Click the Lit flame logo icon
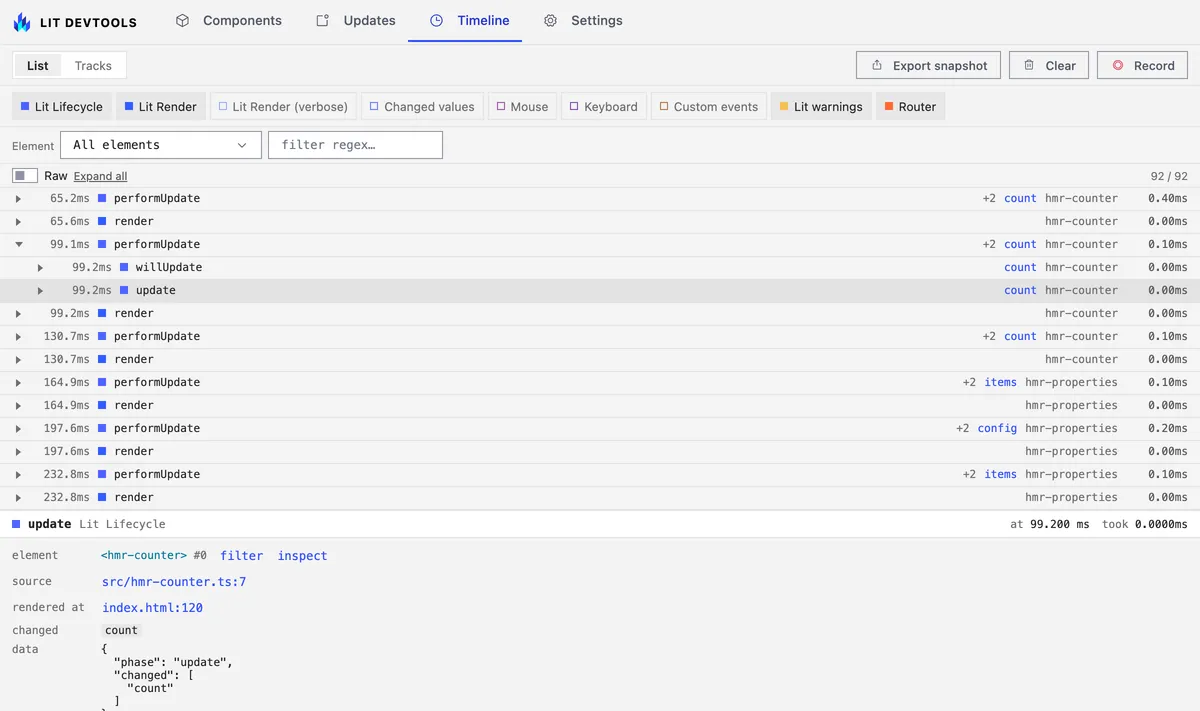Screen dimensions: 1200x711 click(x=22, y=21)
